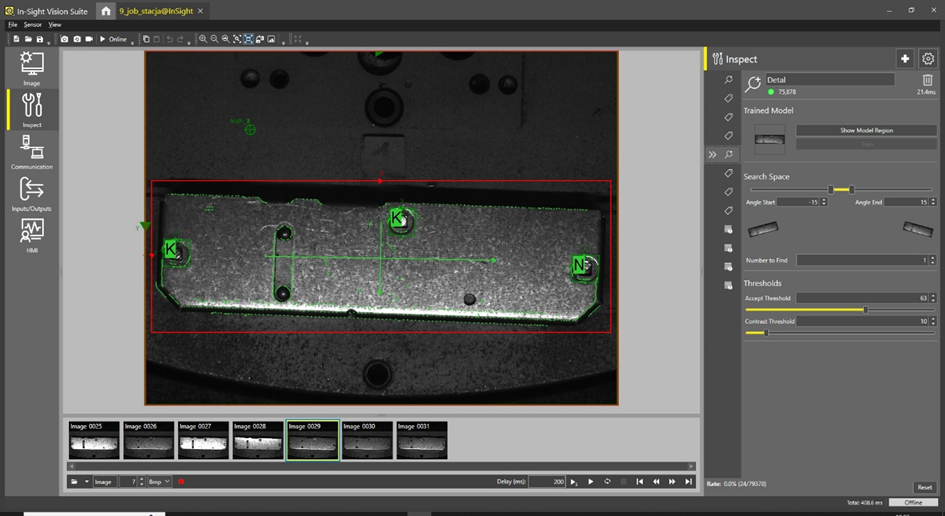Toggle the loop playback icon

pyautogui.click(x=607, y=482)
